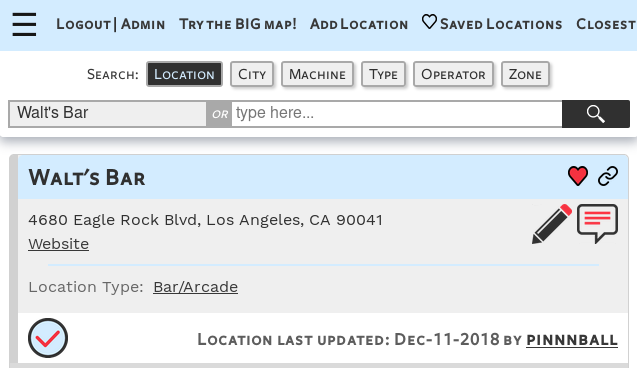
Task: Switch search to Operator
Action: pyautogui.click(x=453, y=74)
